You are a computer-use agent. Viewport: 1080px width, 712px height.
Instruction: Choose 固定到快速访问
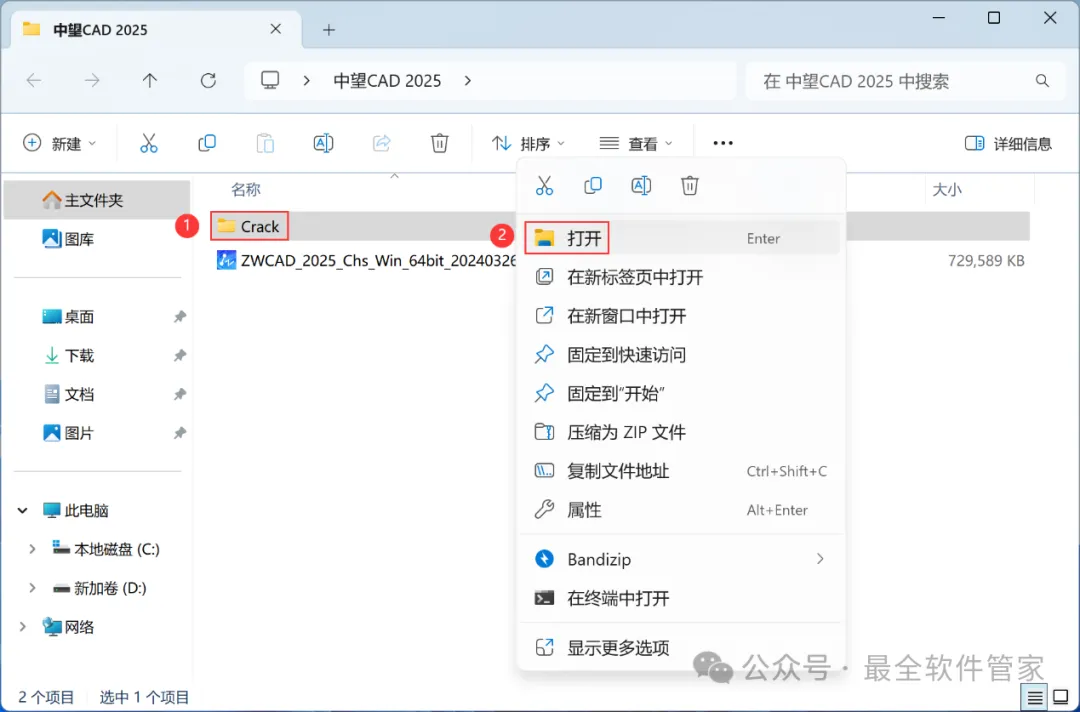[681, 355]
